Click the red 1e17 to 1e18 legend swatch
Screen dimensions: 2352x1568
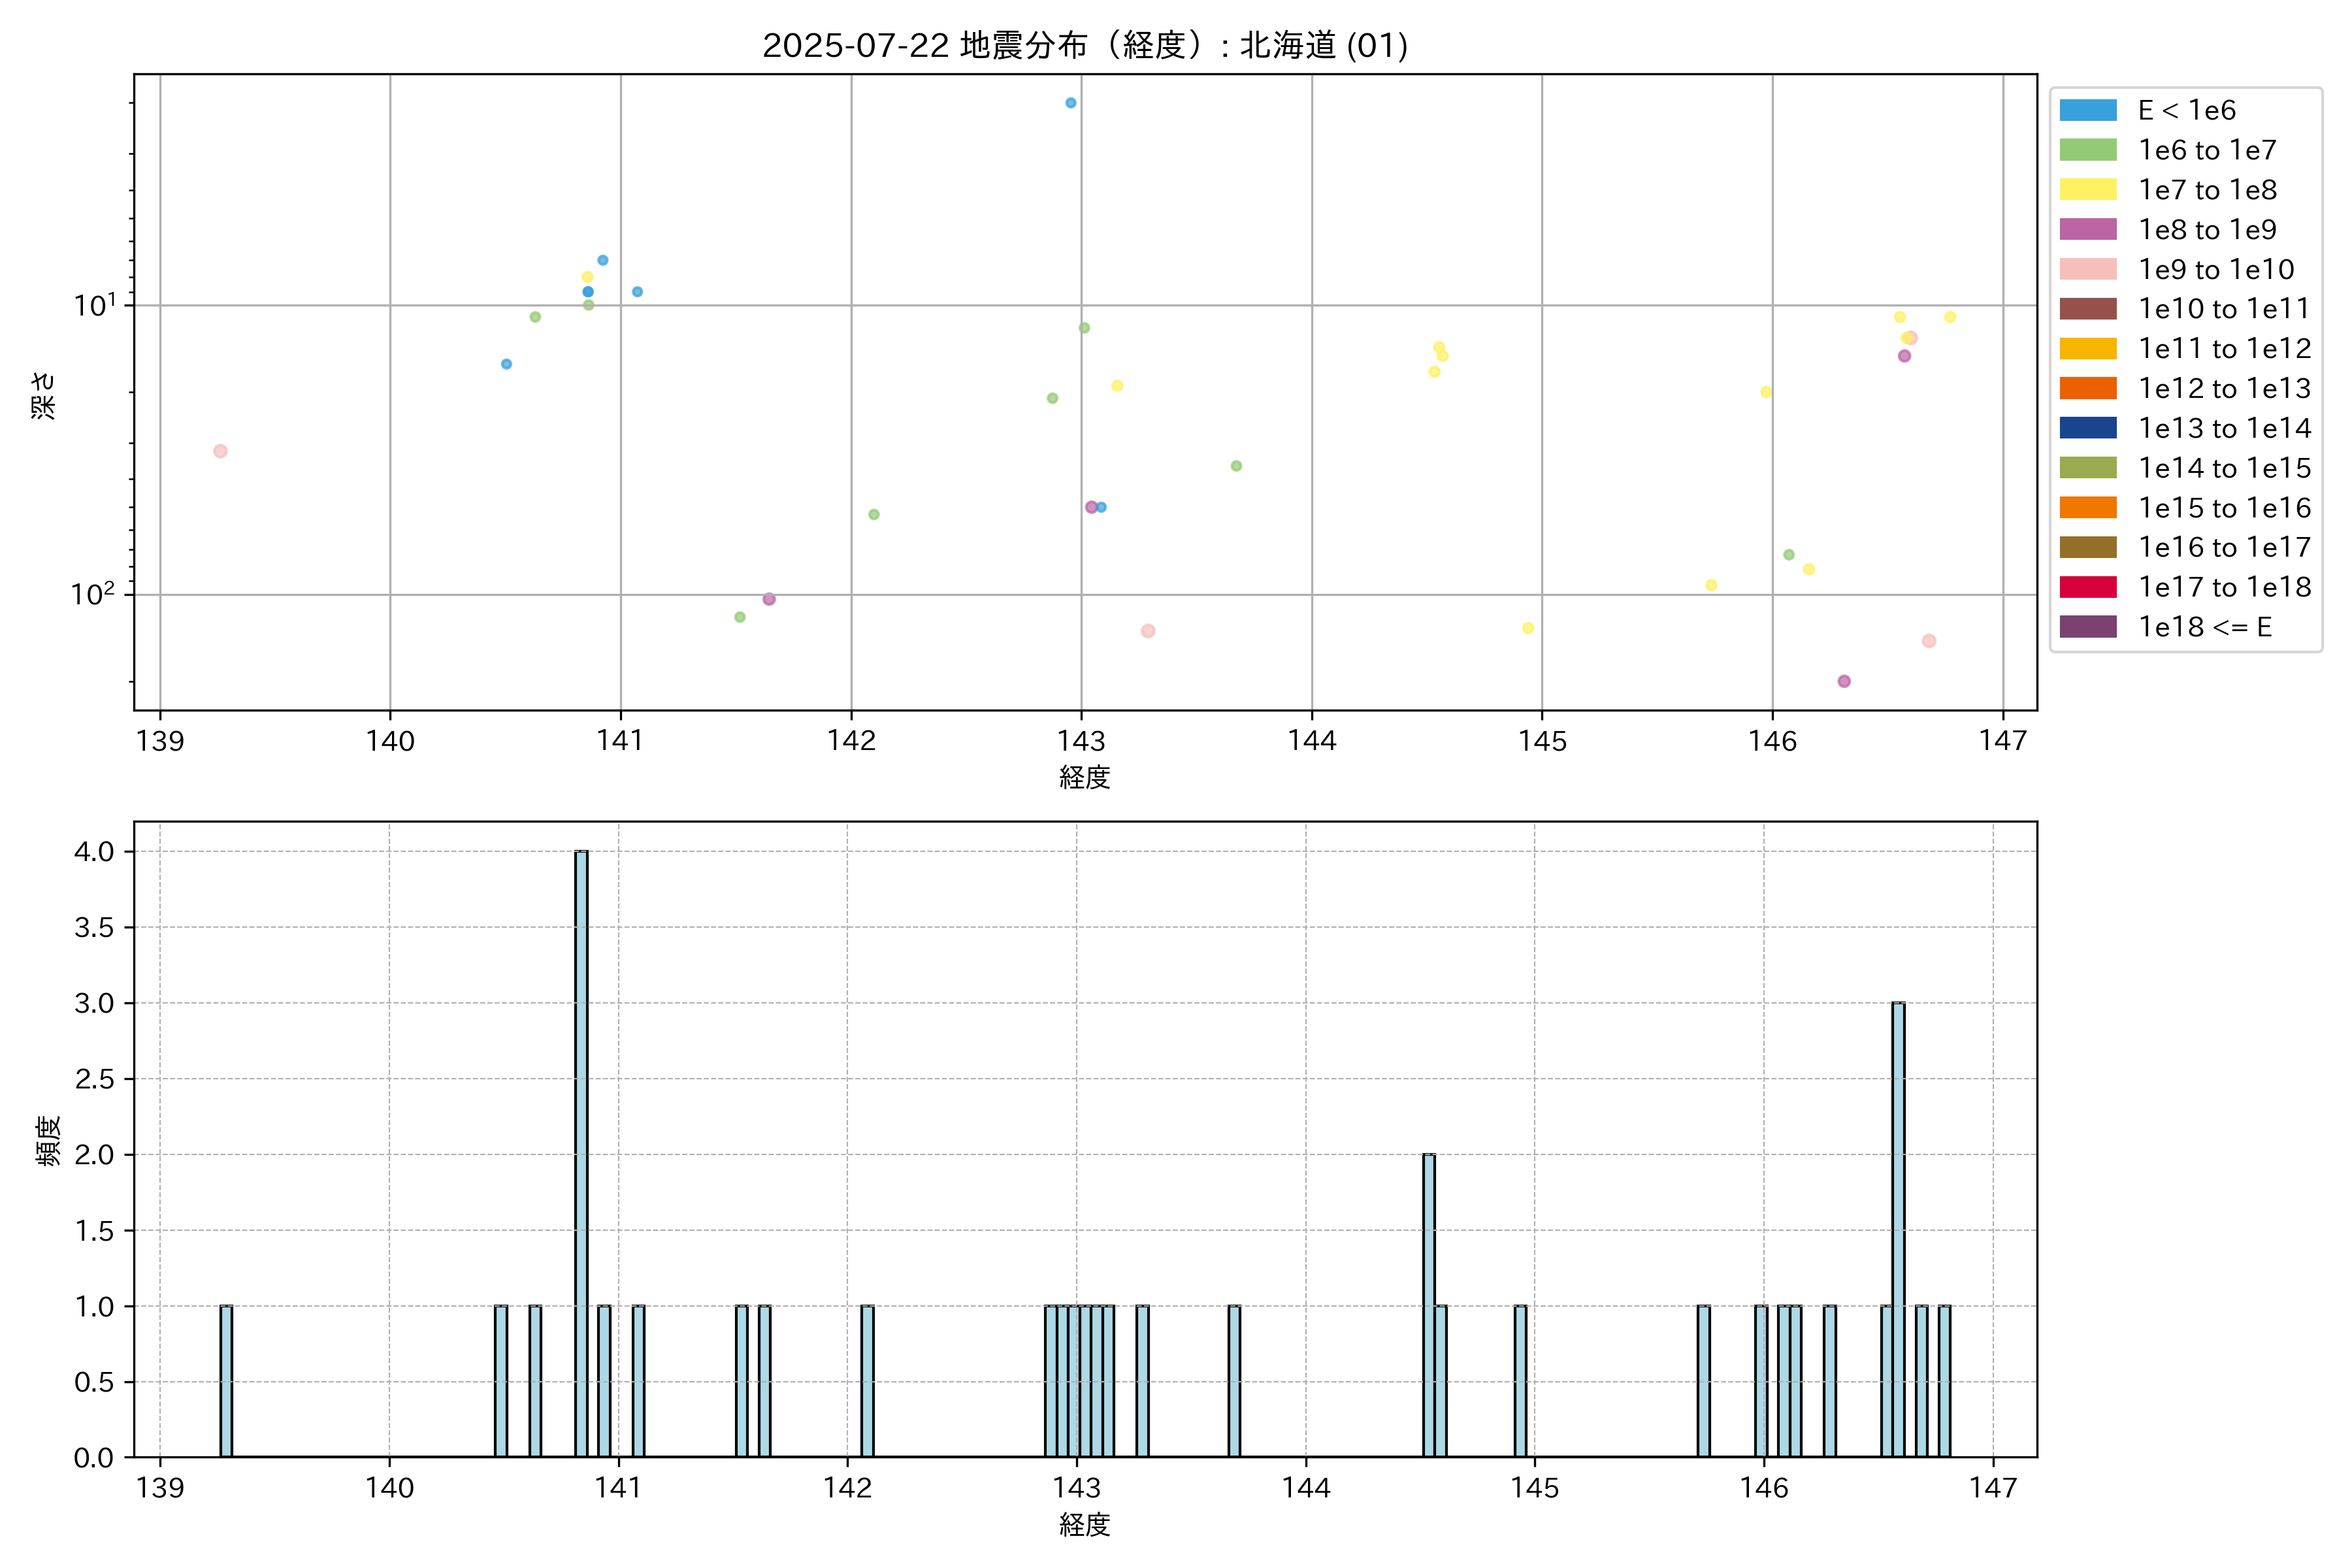(2087, 587)
